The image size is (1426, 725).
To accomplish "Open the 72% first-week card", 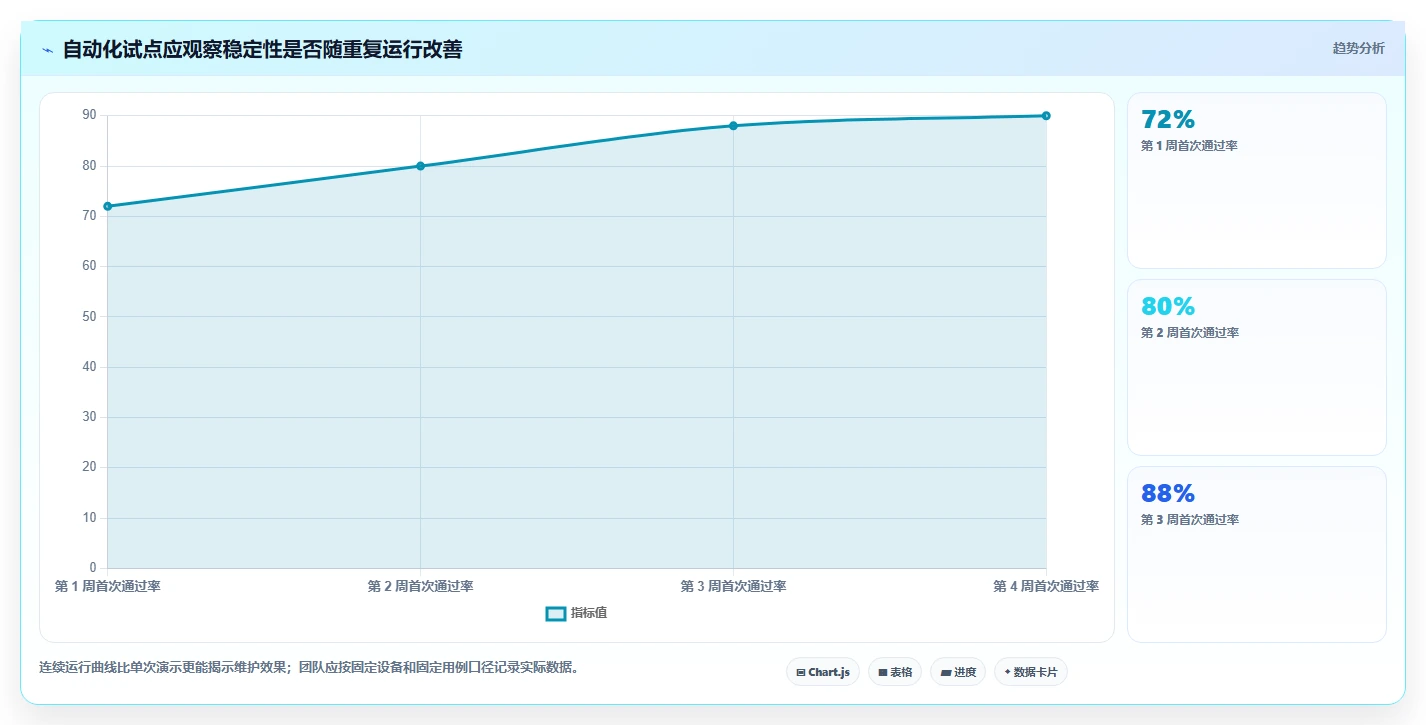I will pyautogui.click(x=1257, y=180).
